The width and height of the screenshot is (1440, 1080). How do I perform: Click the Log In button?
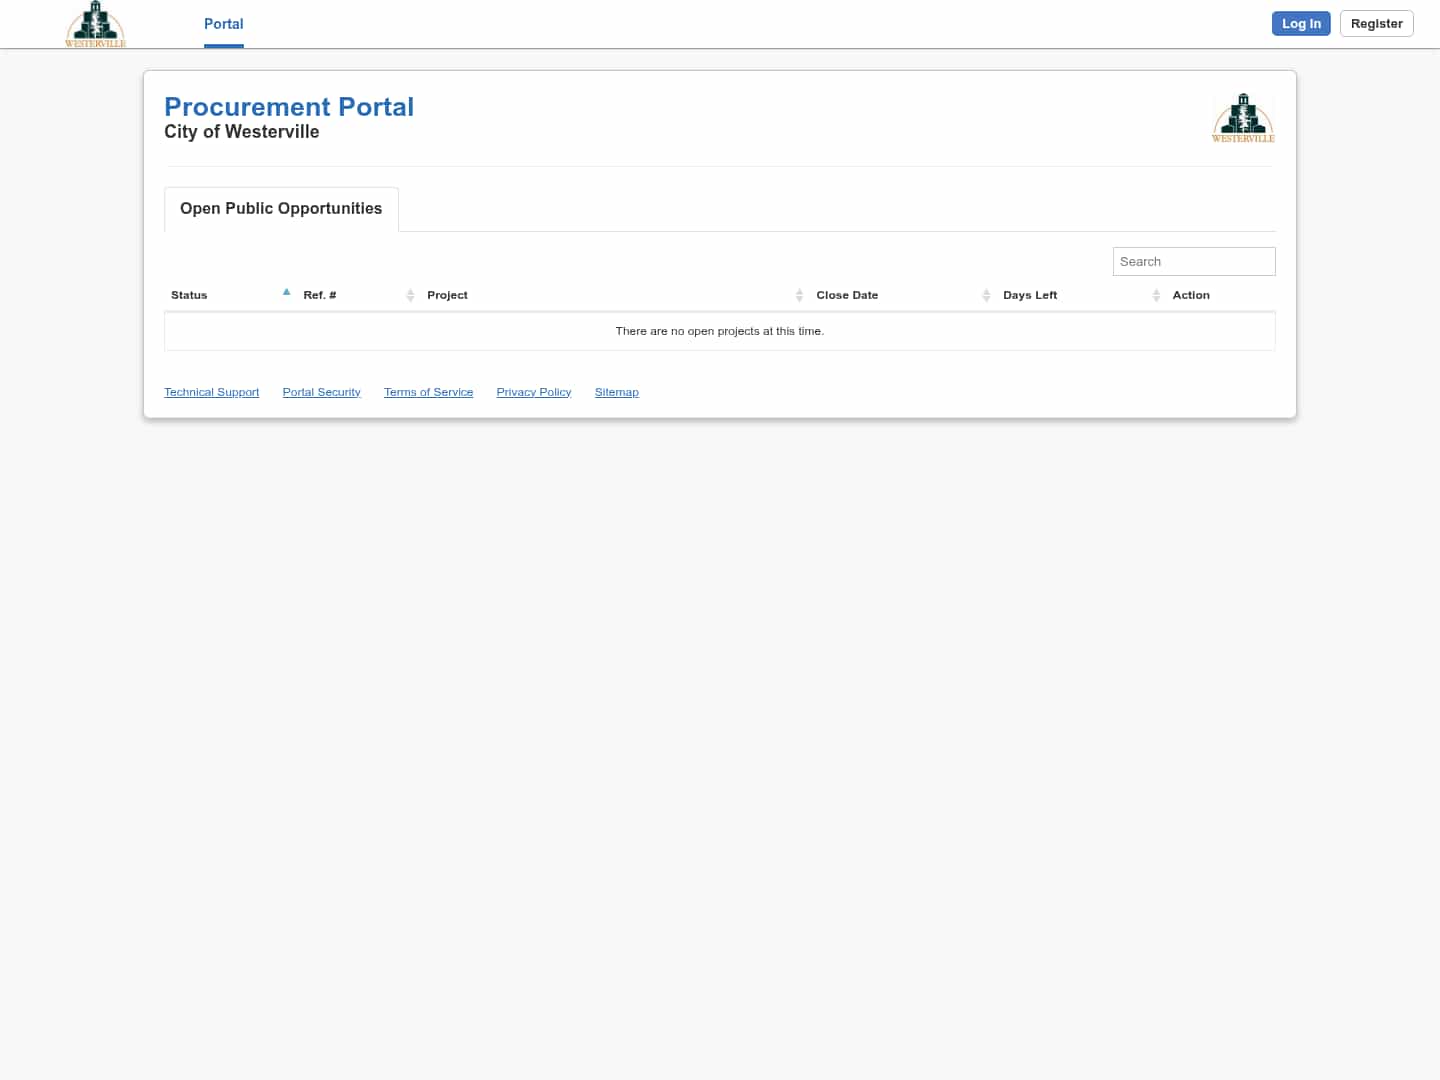click(1301, 24)
